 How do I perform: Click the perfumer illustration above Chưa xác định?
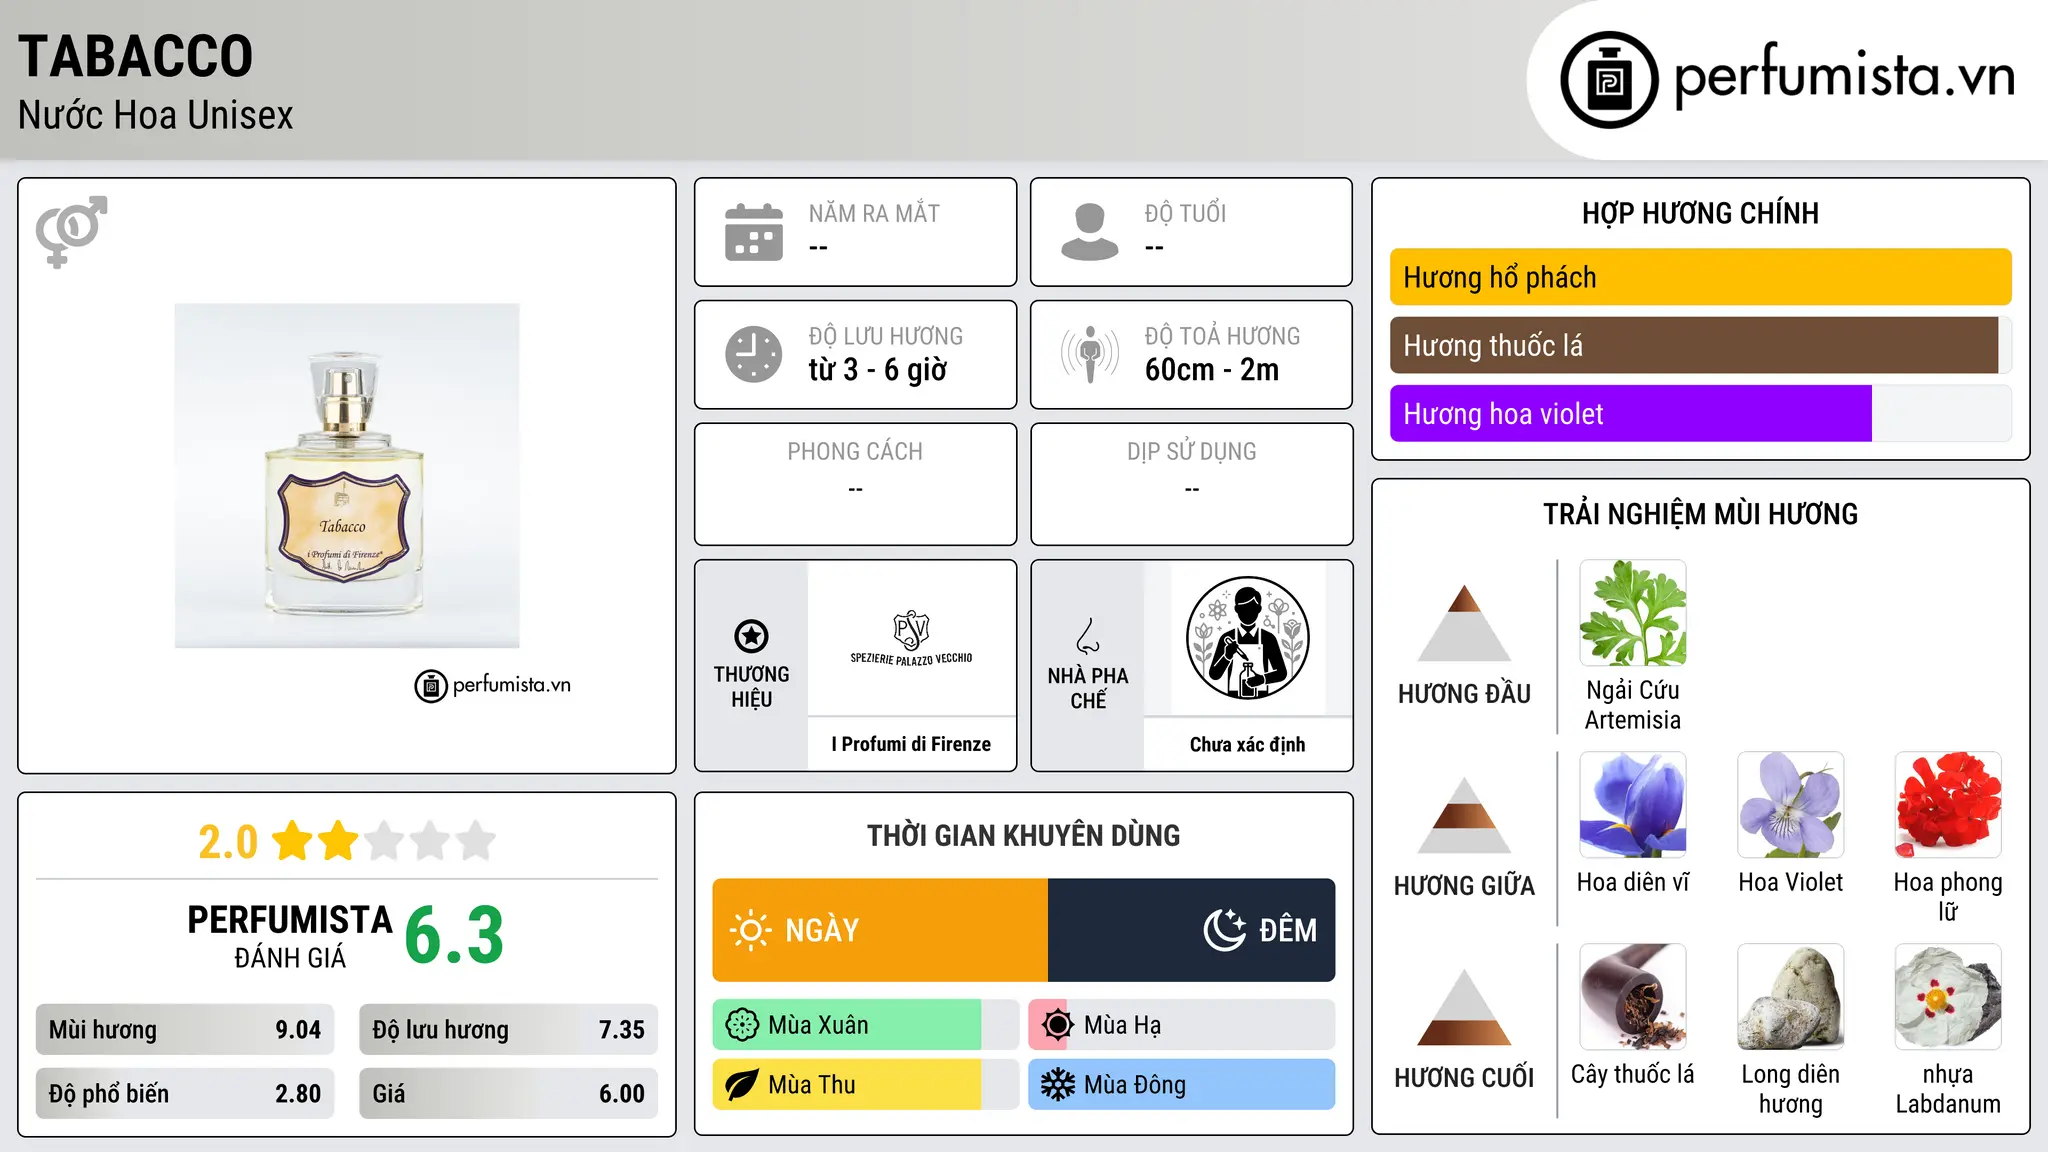point(1247,638)
